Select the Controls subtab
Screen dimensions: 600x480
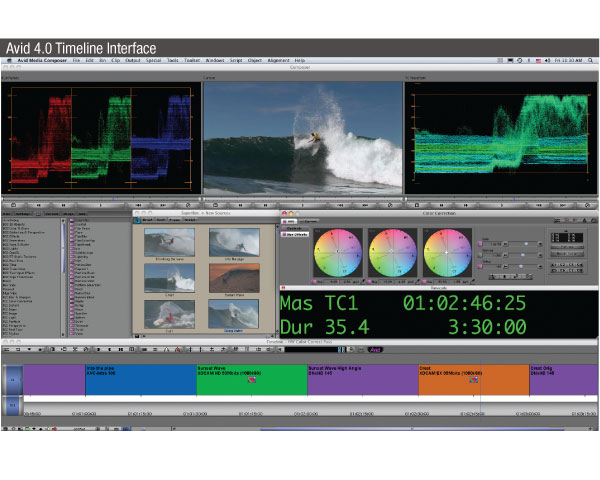click(x=294, y=229)
